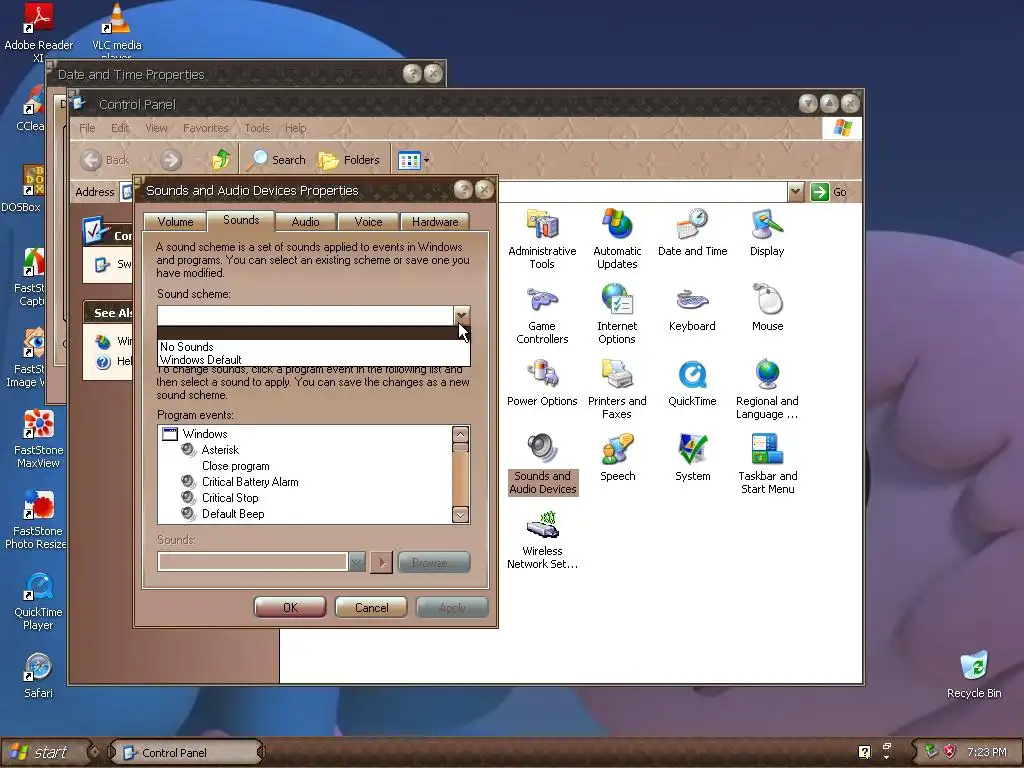This screenshot has width=1024, height=768.
Task: Open Display settings icon
Action: (767, 232)
